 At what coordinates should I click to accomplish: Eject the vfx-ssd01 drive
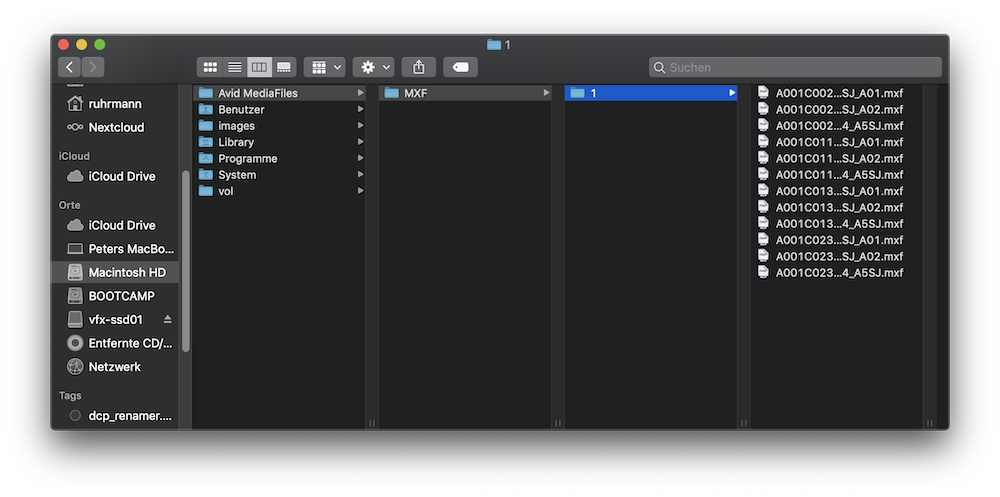tap(167, 320)
